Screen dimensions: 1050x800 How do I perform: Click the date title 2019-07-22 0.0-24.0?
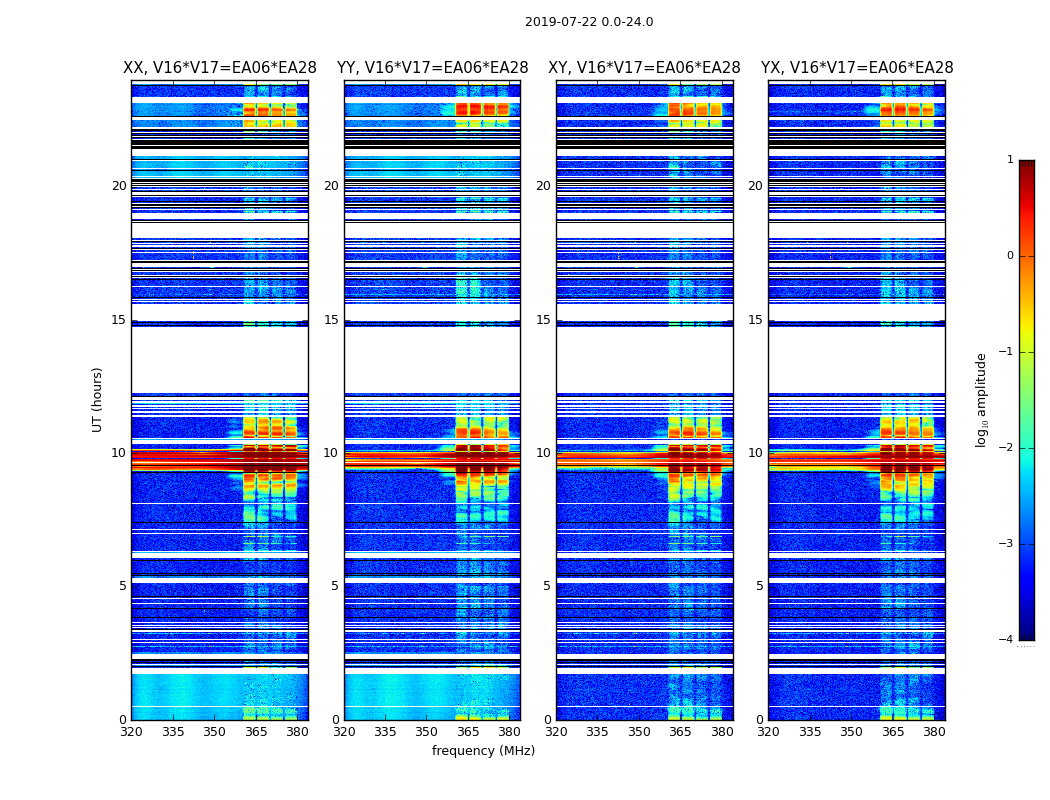pyautogui.click(x=589, y=22)
